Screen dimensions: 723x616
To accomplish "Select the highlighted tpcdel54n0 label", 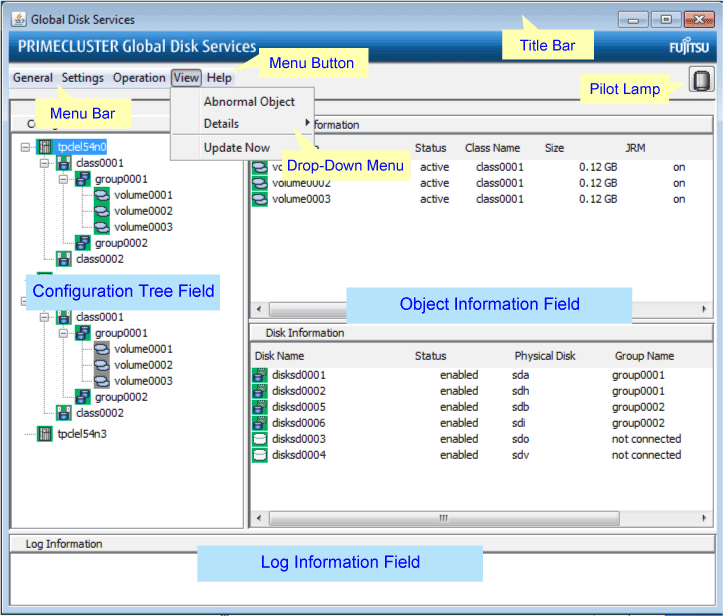I will click(82, 147).
